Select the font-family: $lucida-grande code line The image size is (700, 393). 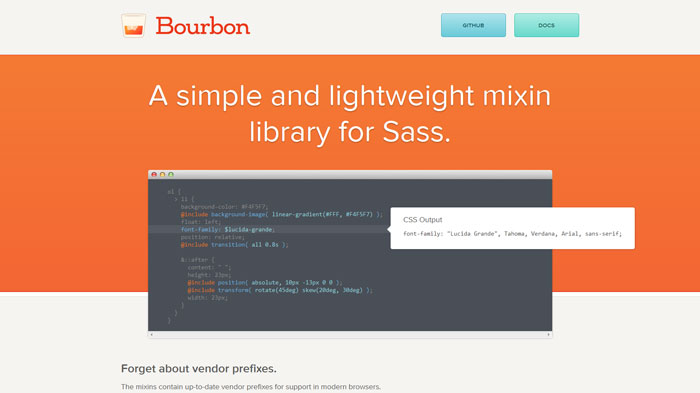[228, 229]
